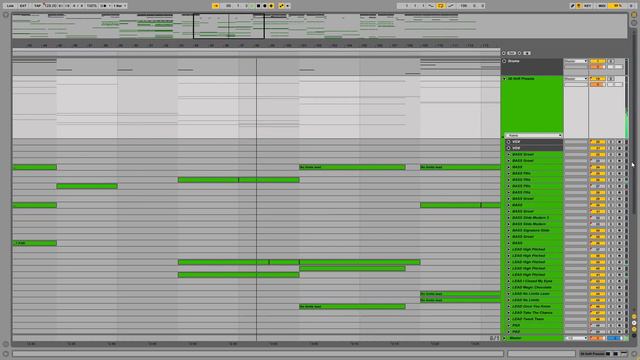Click the D disk overload indicator
640x360 pixels.
[631, 6]
